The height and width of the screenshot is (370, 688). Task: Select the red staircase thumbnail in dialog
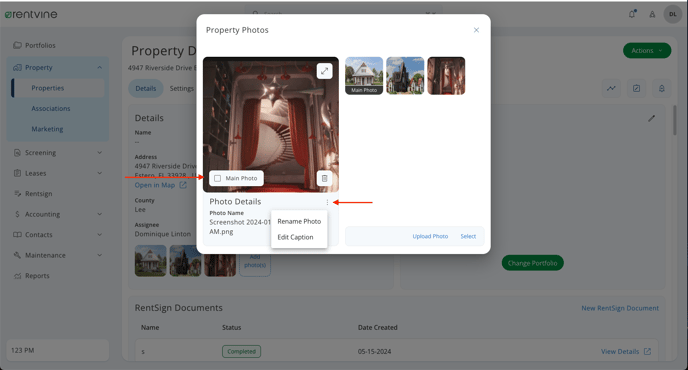(x=446, y=75)
